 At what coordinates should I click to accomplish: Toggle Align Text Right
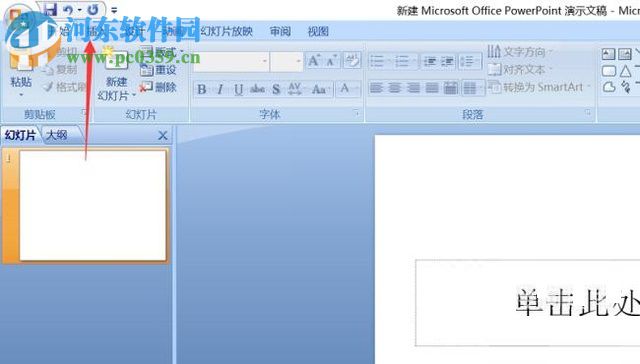(x=413, y=88)
